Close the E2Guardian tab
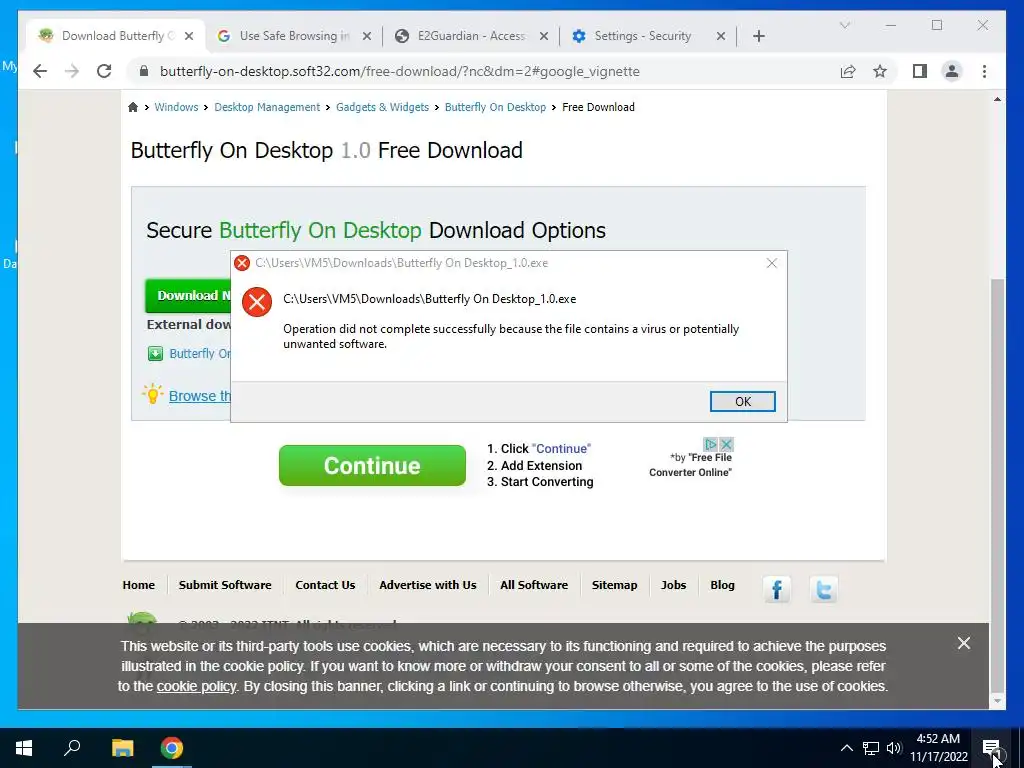 pyautogui.click(x=543, y=36)
